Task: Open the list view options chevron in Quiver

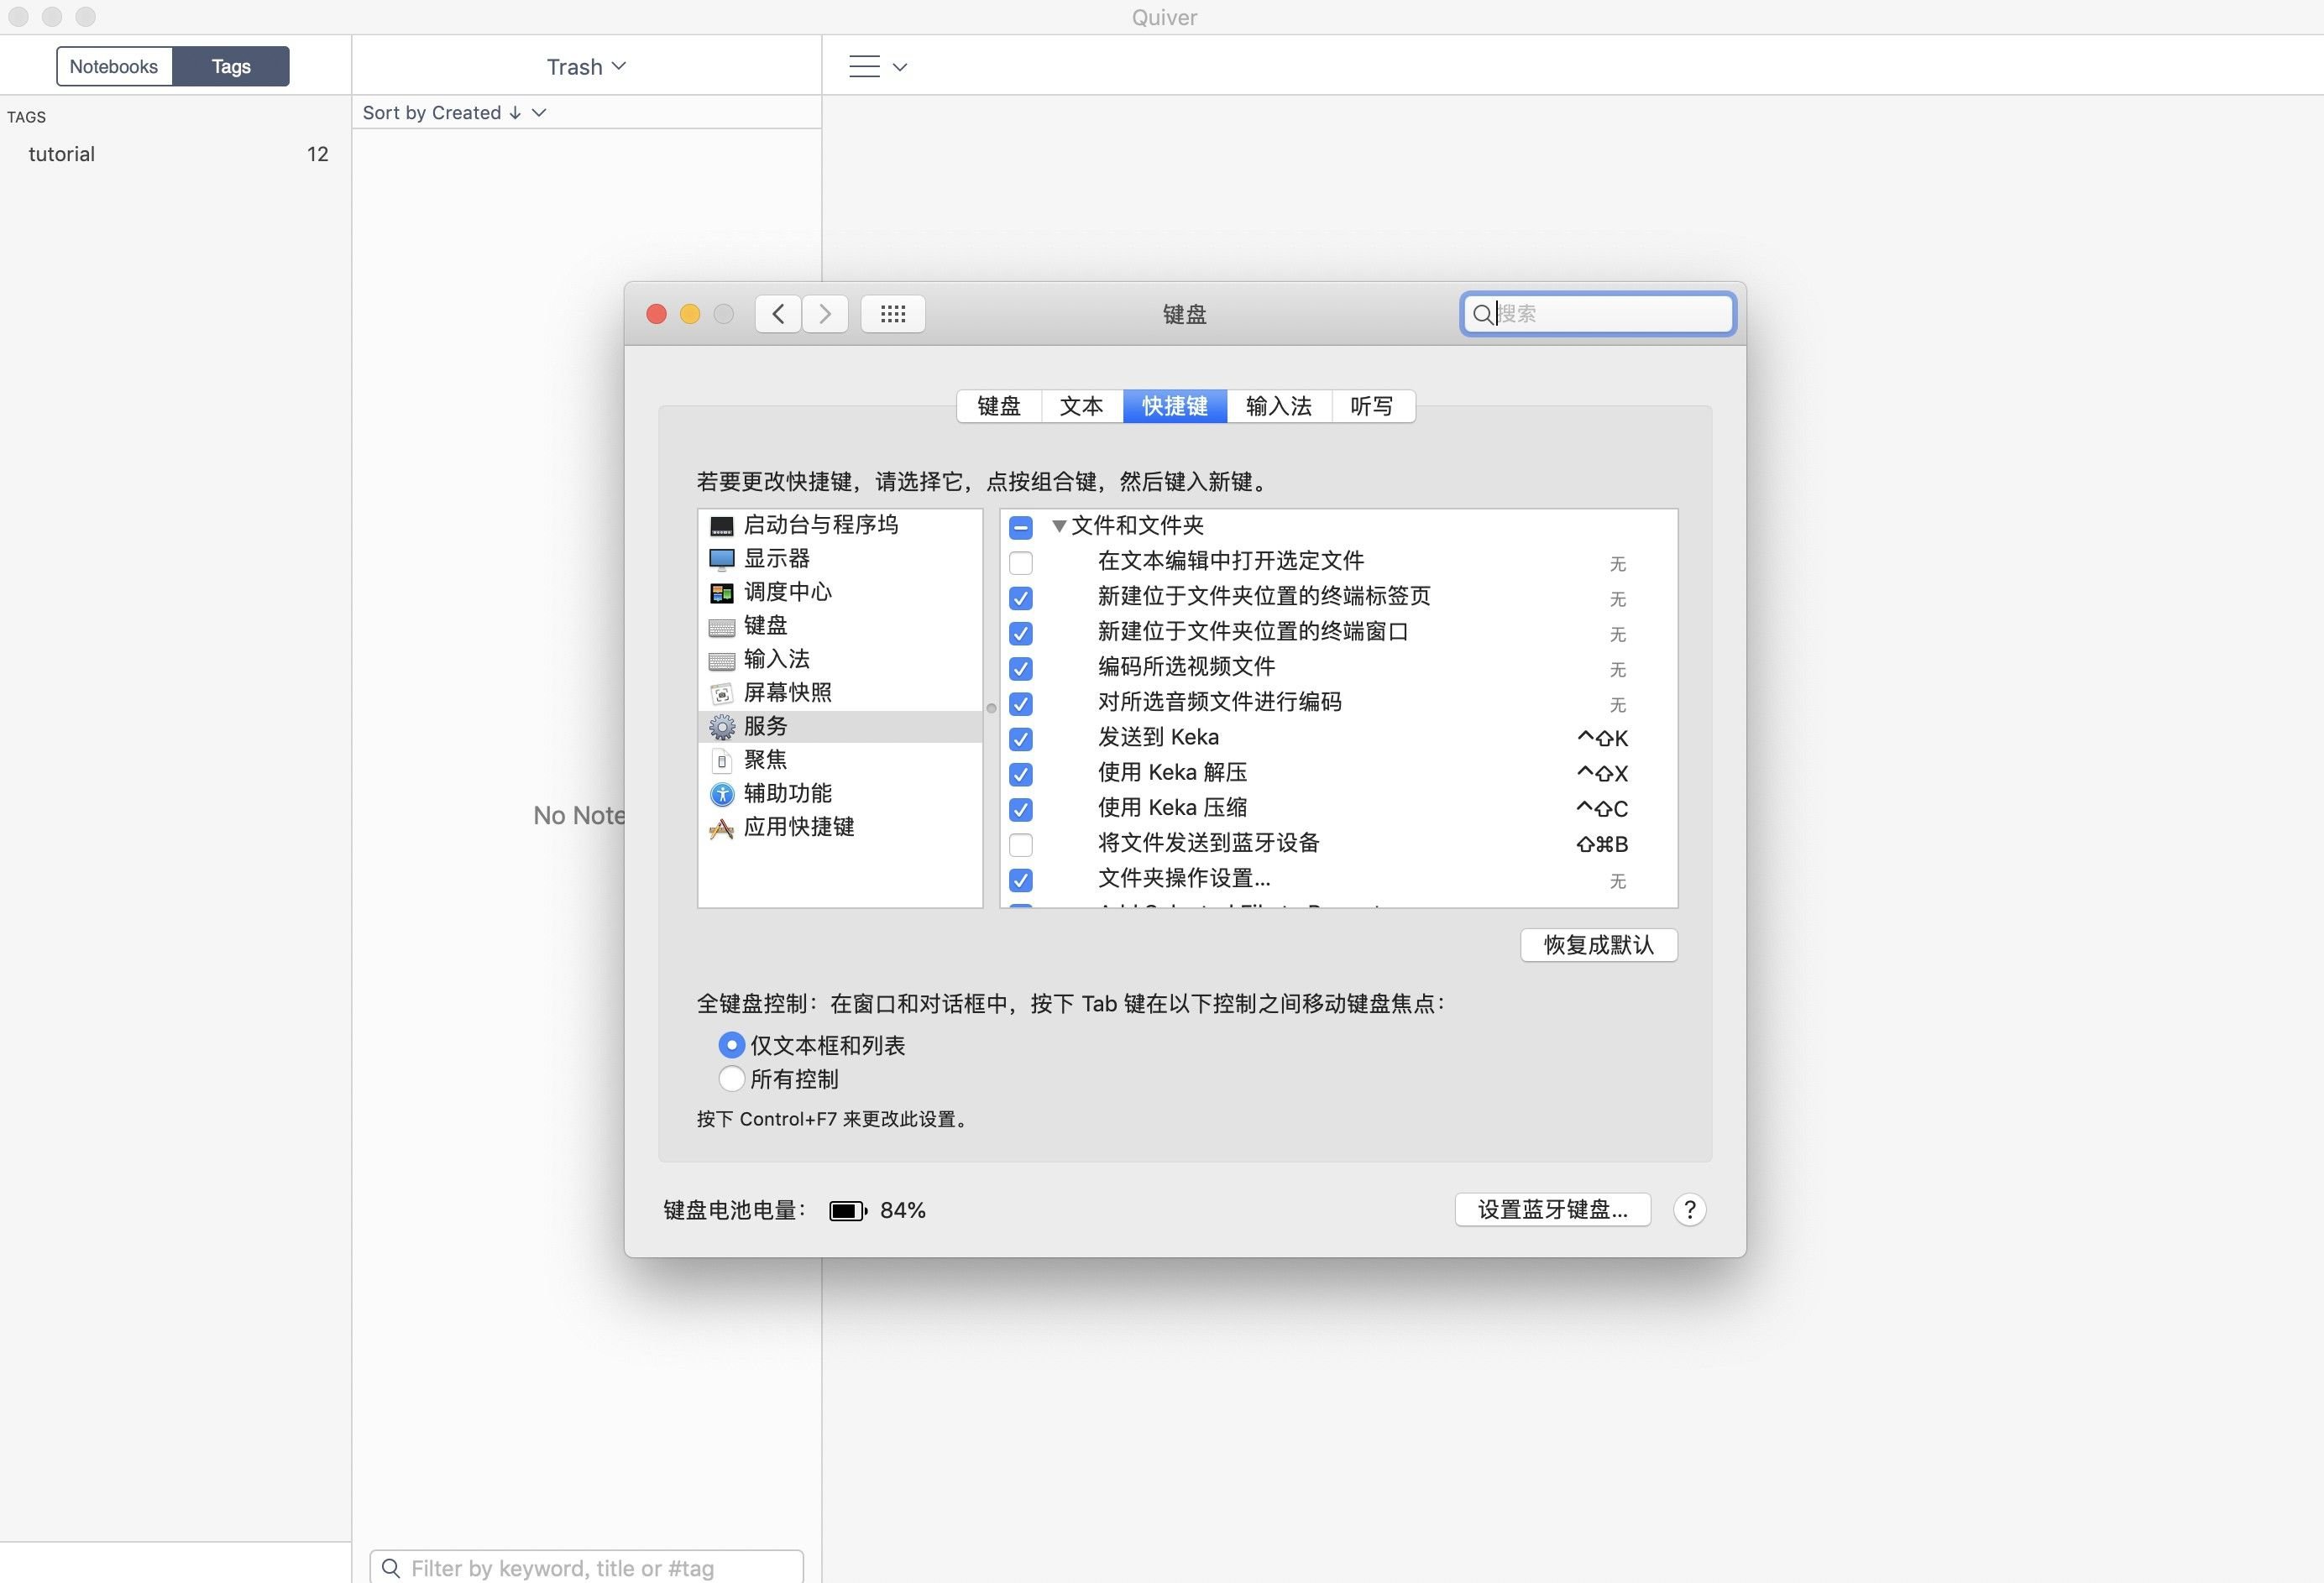Action: pyautogui.click(x=900, y=67)
